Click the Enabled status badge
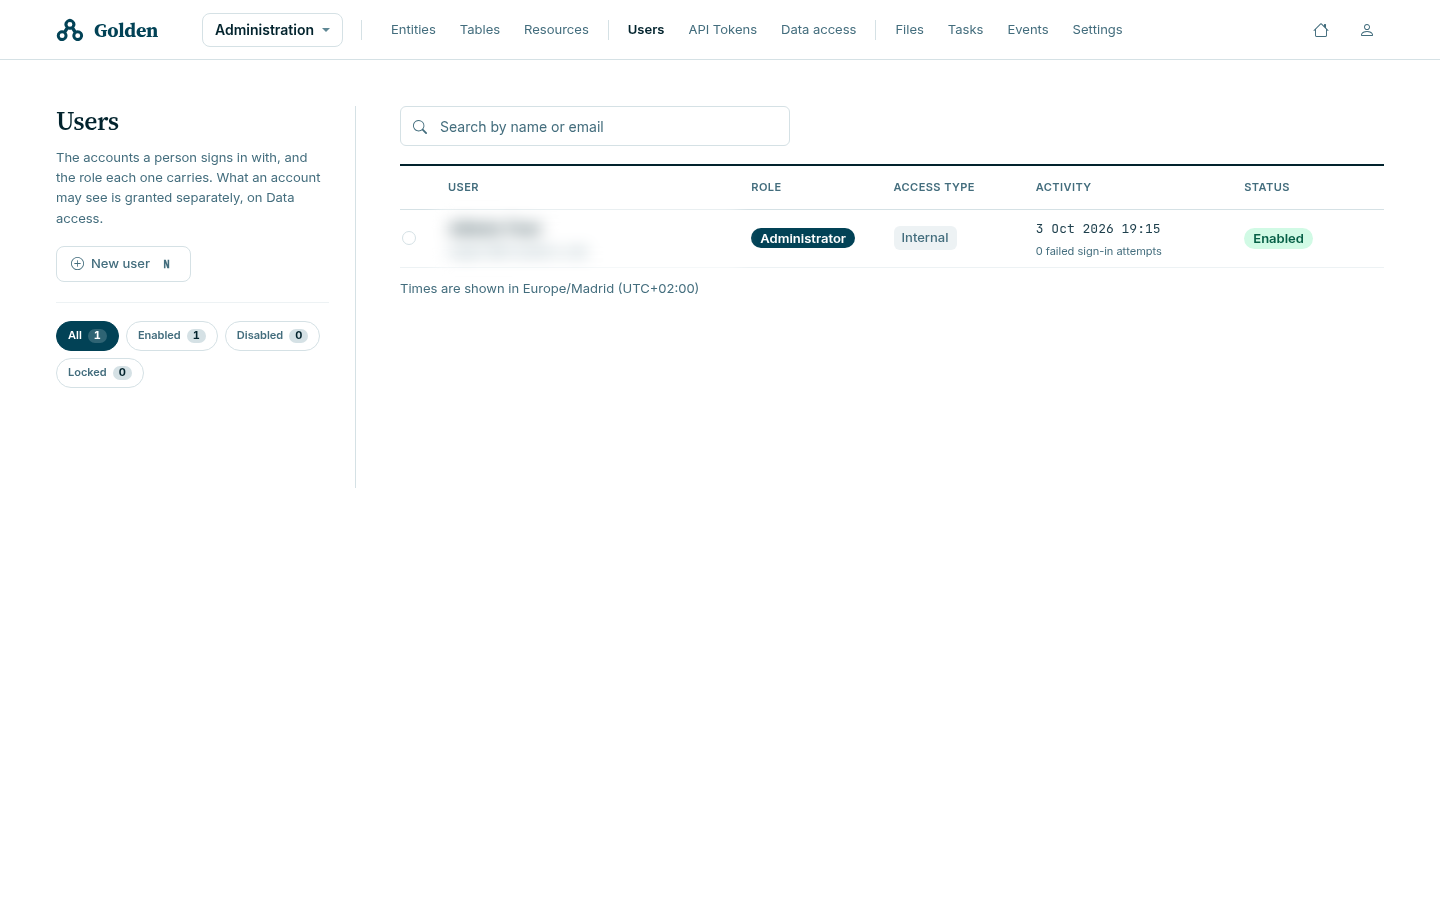 pyautogui.click(x=1278, y=238)
